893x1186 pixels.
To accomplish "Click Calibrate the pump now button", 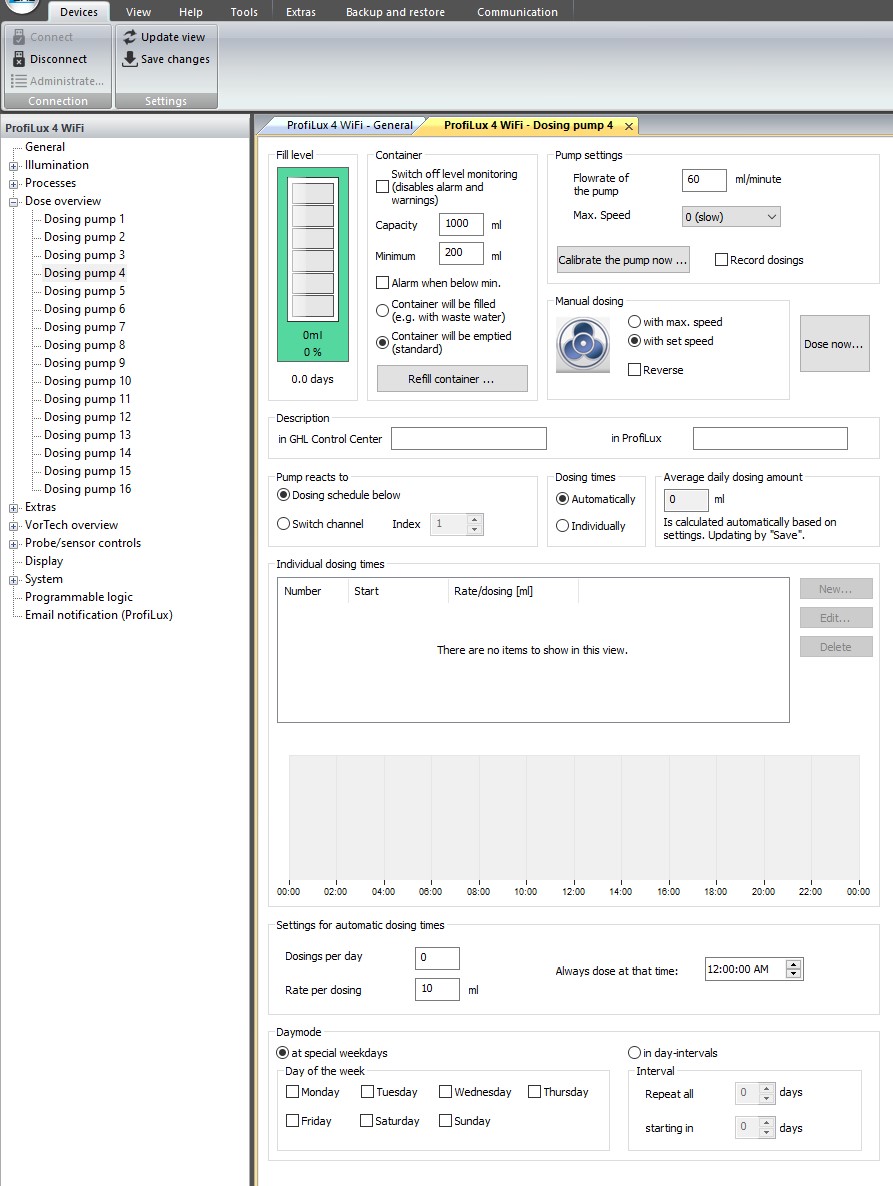I will (623, 259).
